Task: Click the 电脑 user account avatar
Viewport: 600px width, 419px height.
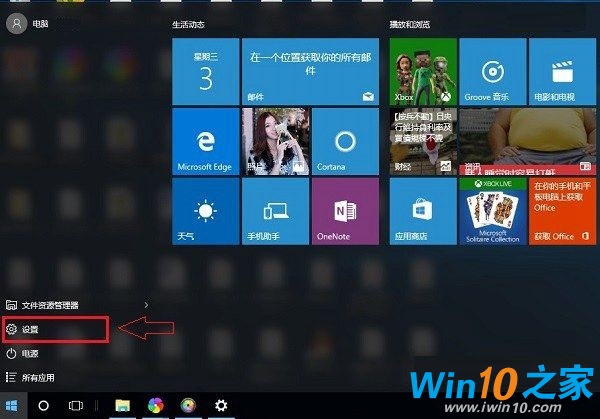Action: pos(16,24)
